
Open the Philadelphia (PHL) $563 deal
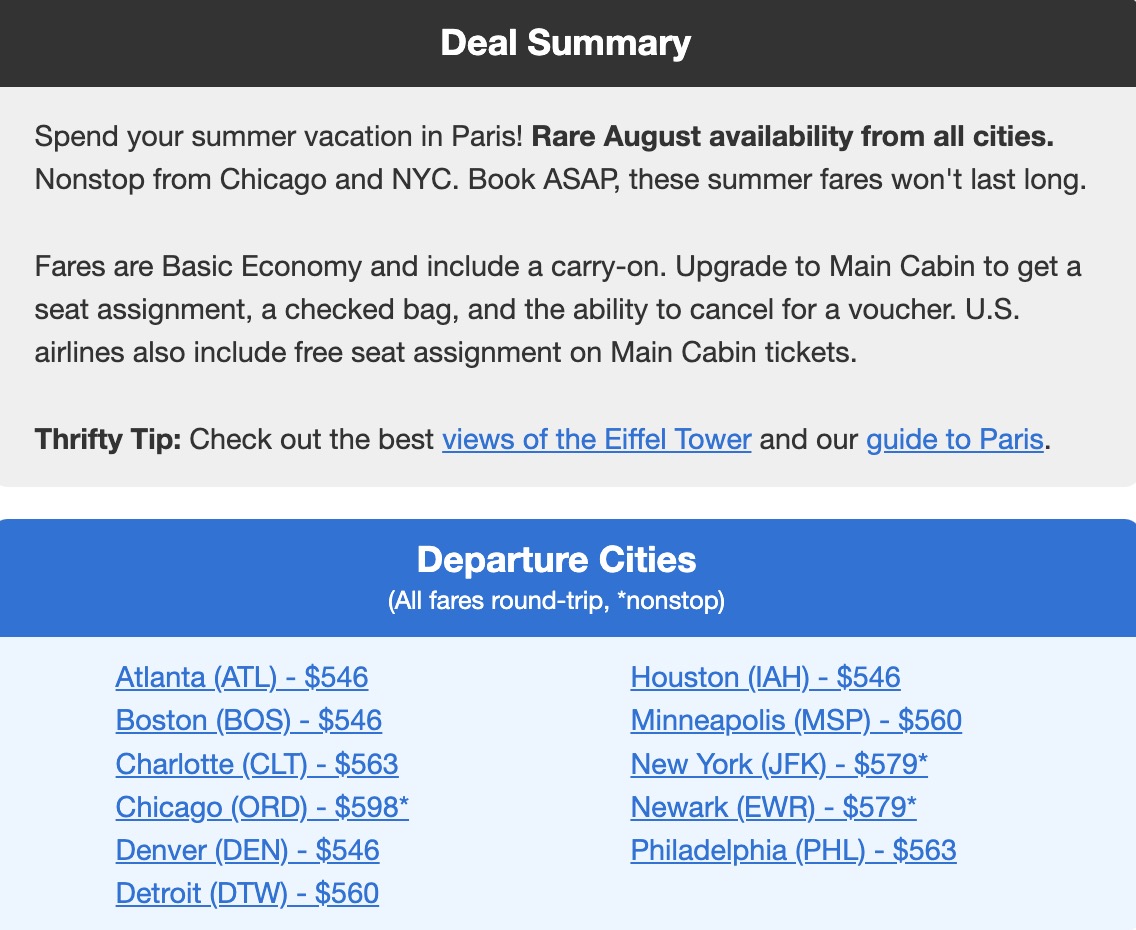[x=793, y=850]
